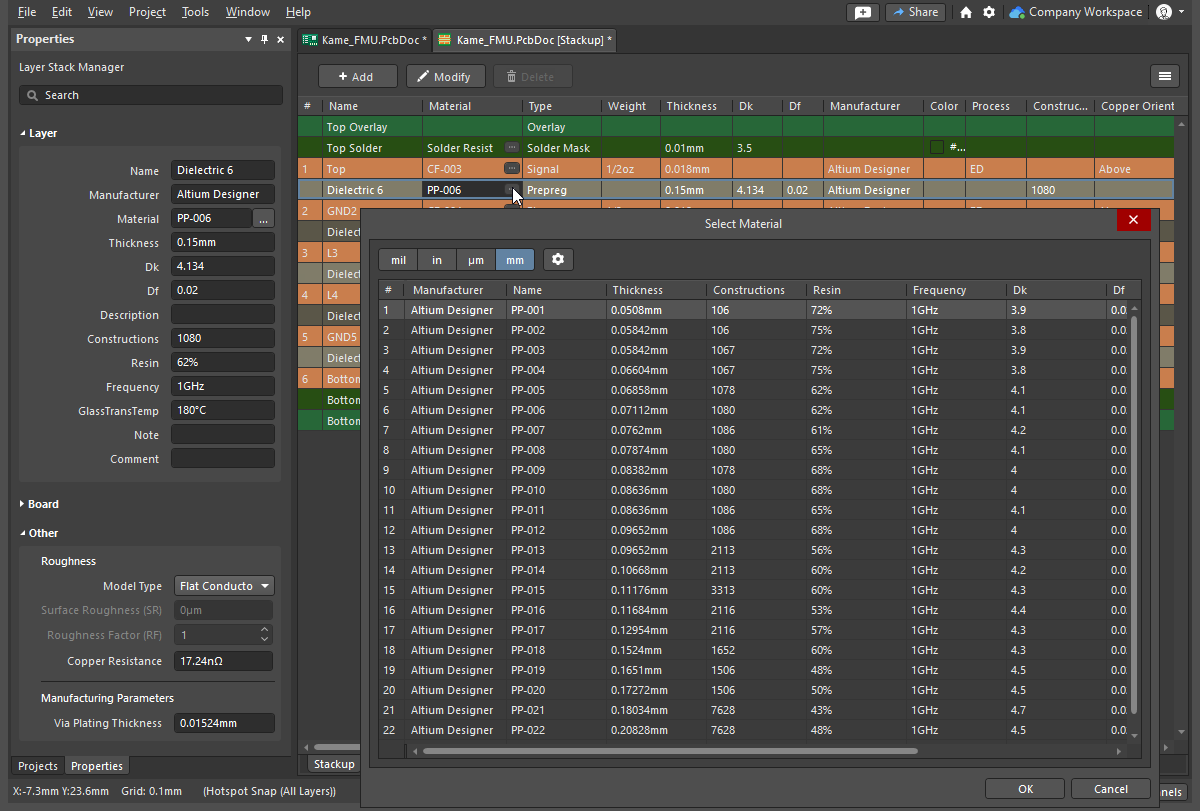Switch units to µm
1200x811 pixels.
pos(475,260)
